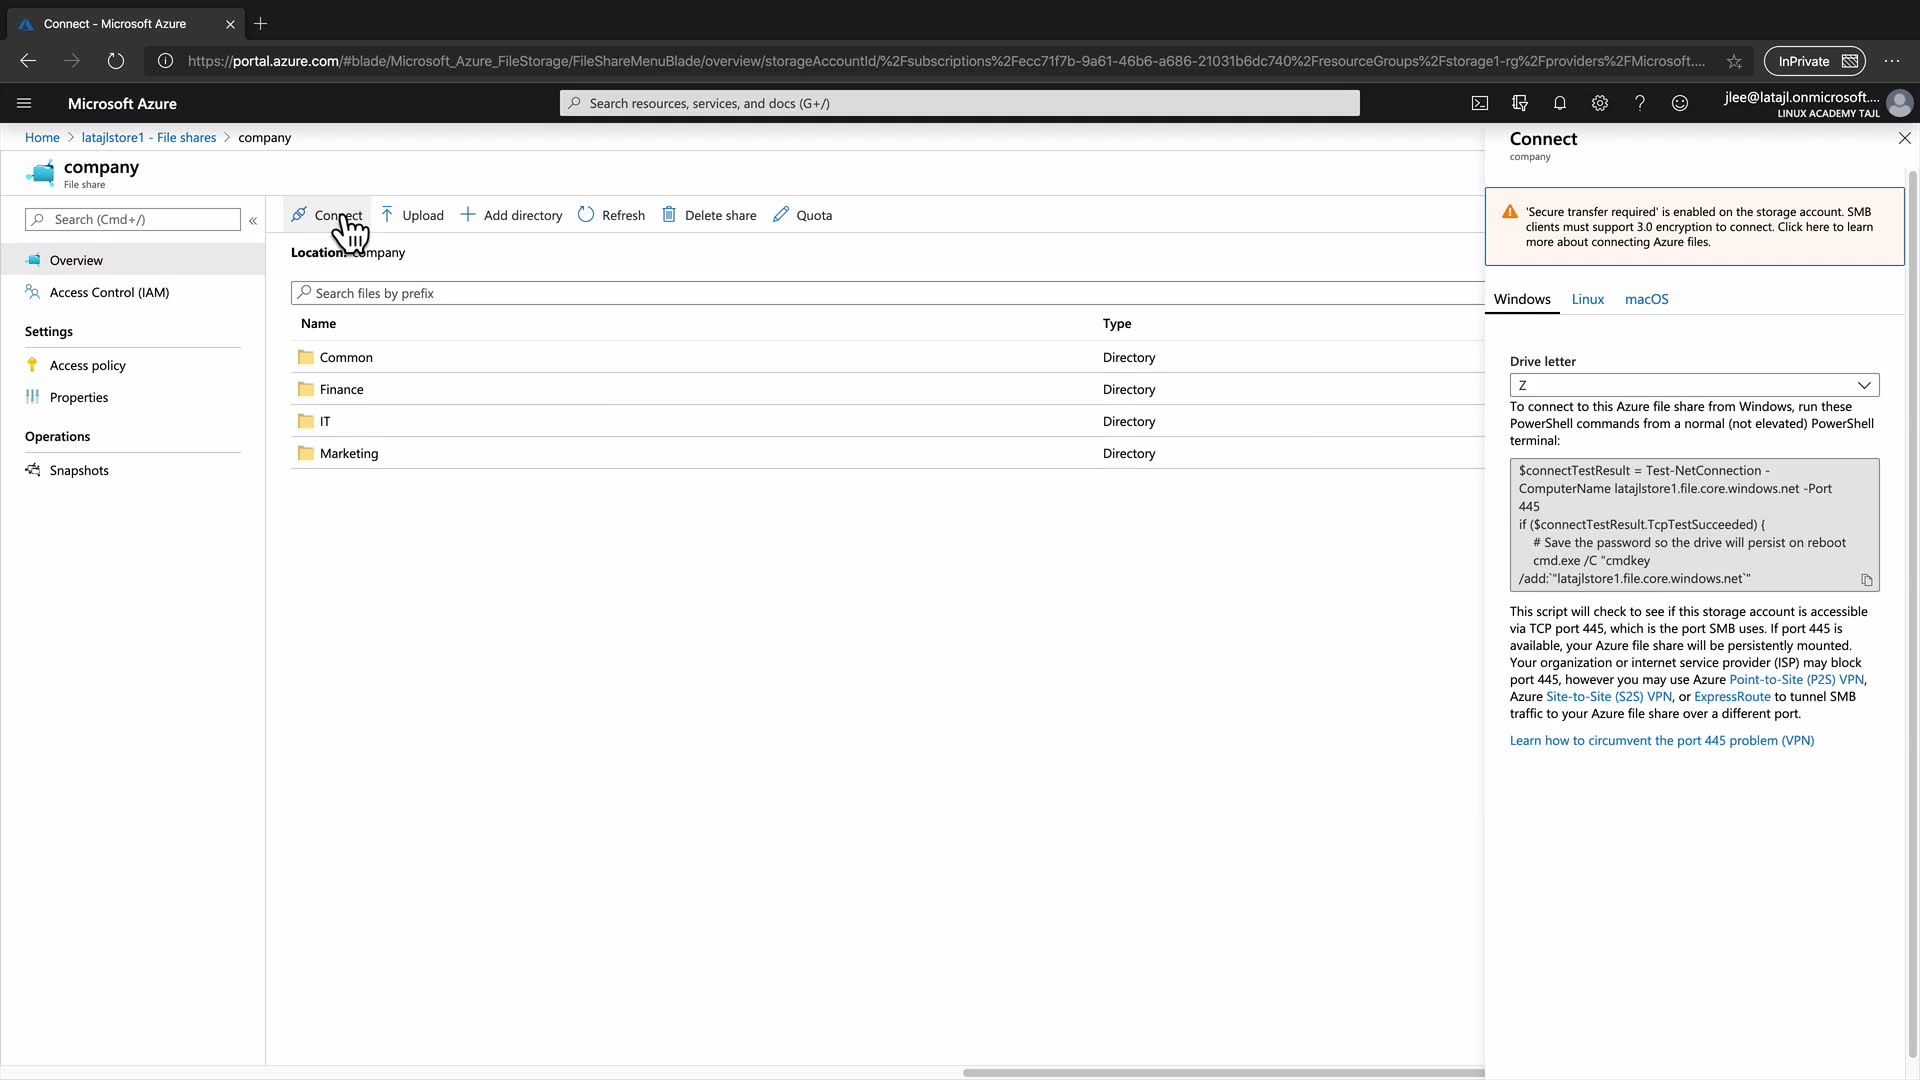
Task: Copy the PowerShell script to clipboard
Action: (1866, 580)
